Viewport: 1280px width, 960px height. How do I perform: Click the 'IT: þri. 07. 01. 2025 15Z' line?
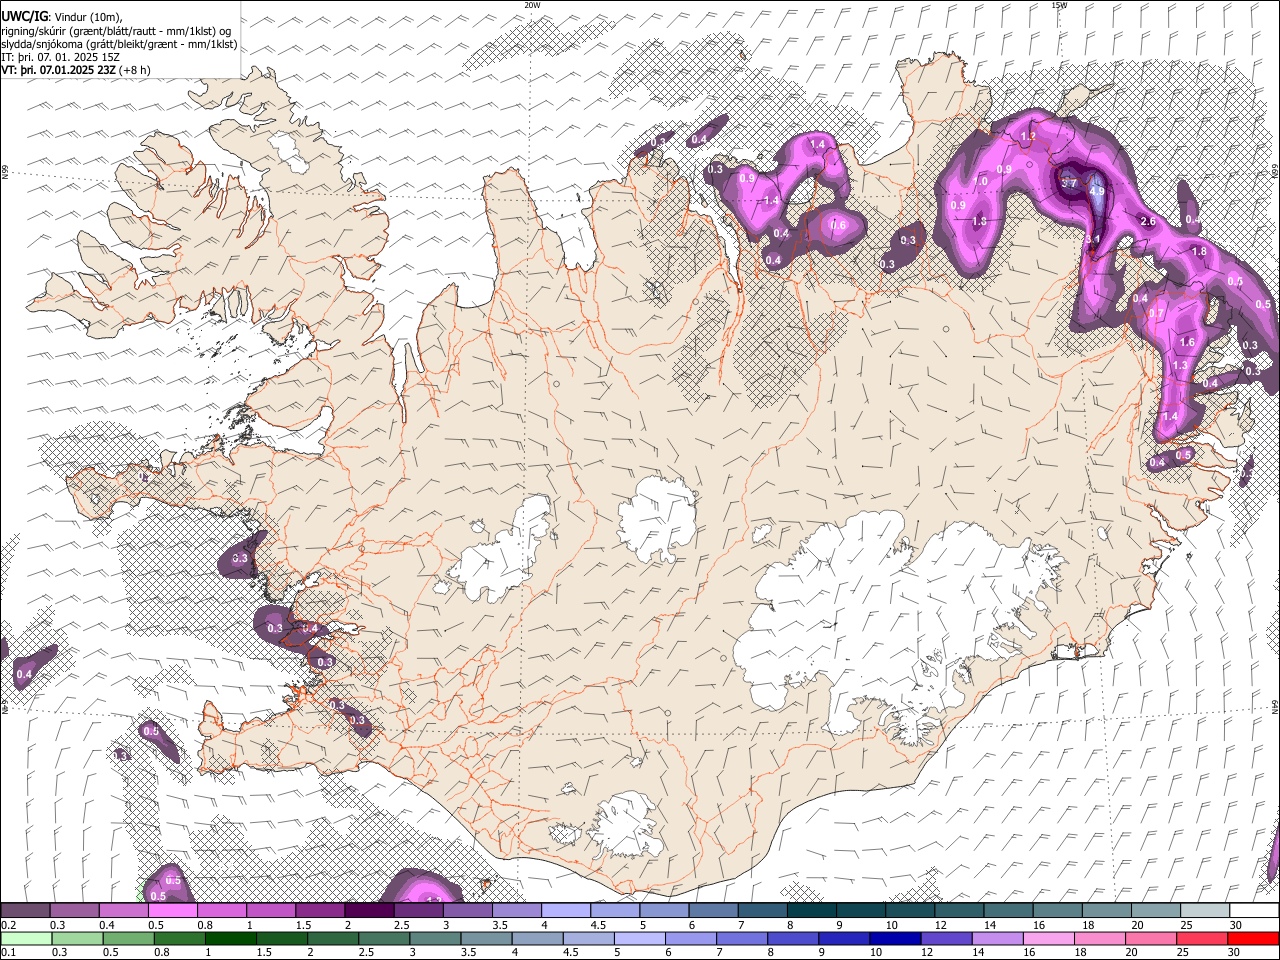coord(61,57)
